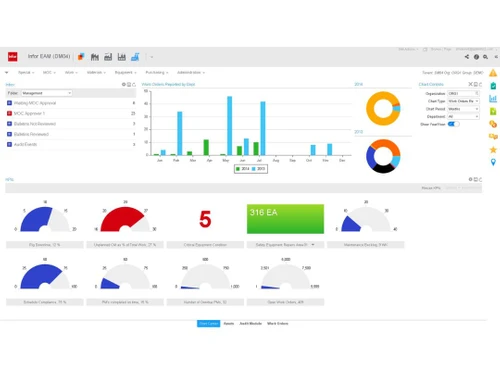Click the Organization input field
This screenshot has width=500, height=375.
coord(463,93)
